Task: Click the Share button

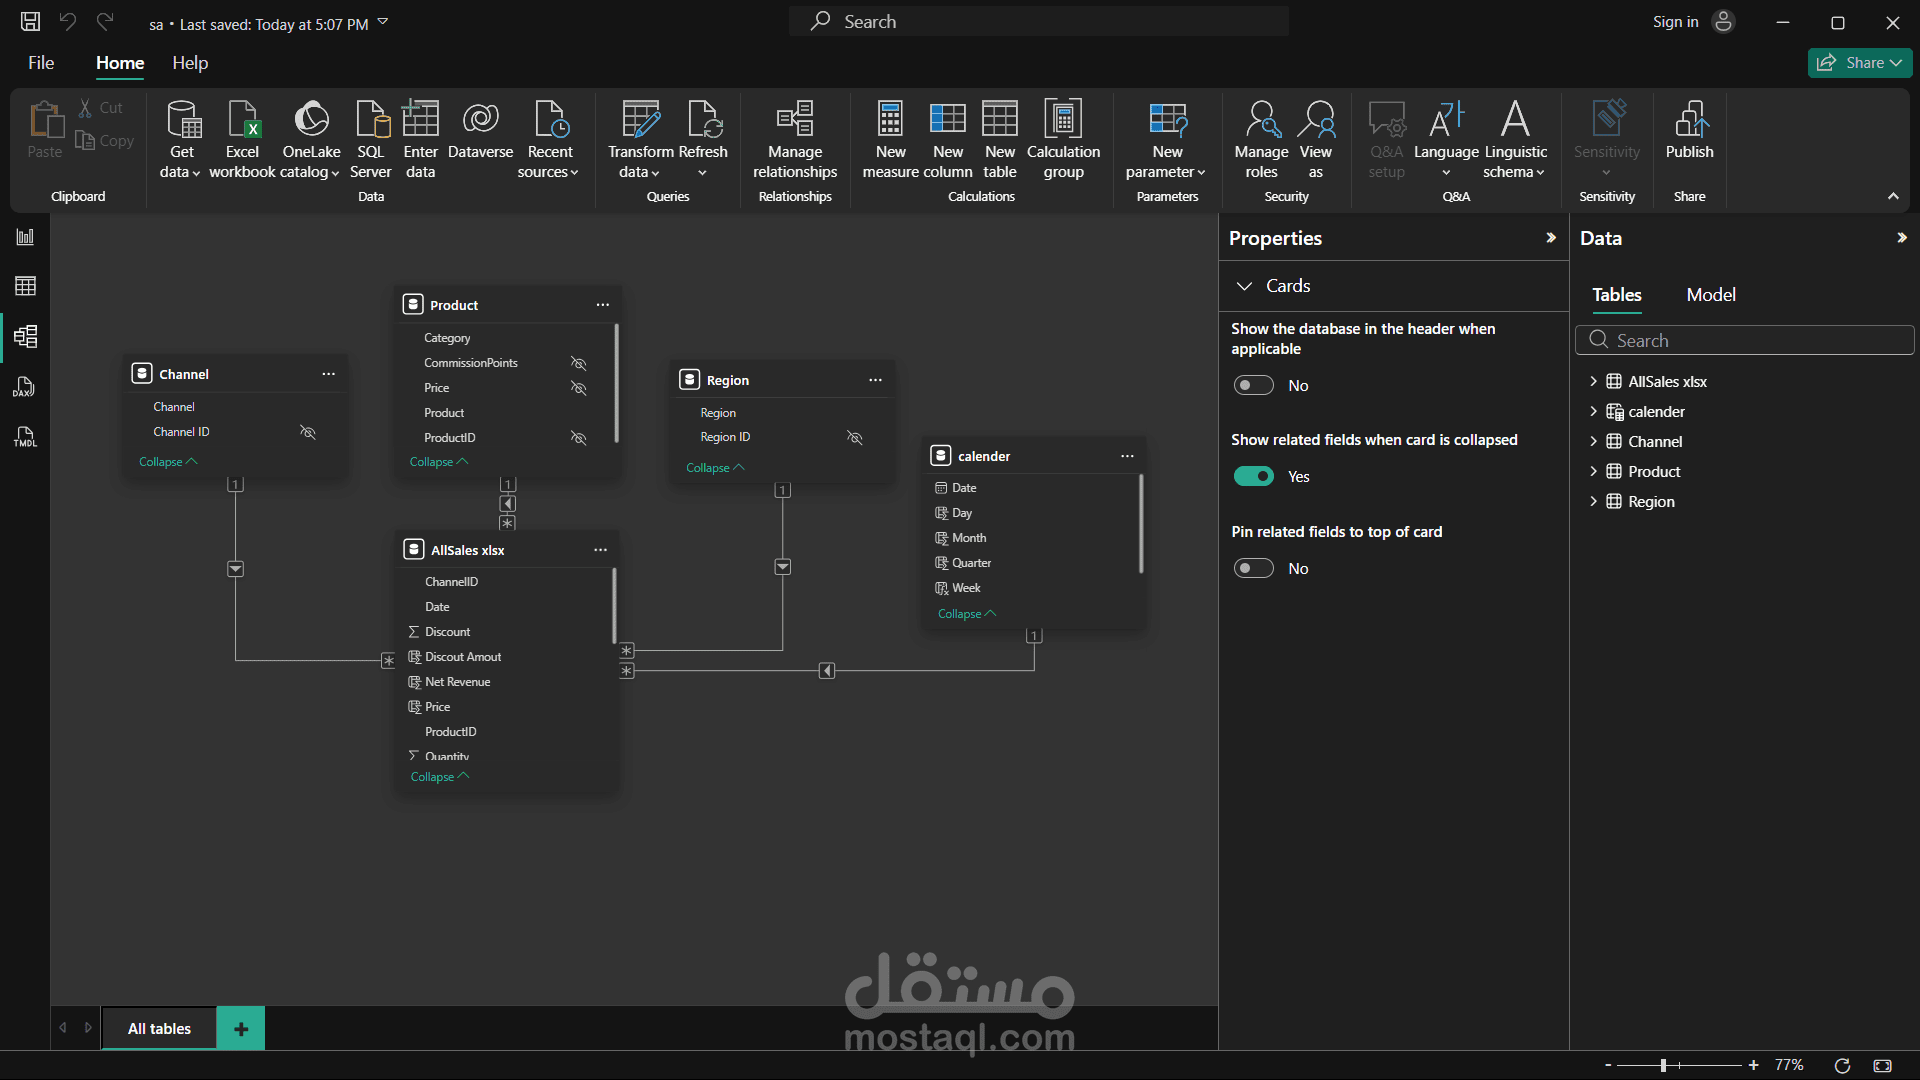Action: (x=1859, y=62)
